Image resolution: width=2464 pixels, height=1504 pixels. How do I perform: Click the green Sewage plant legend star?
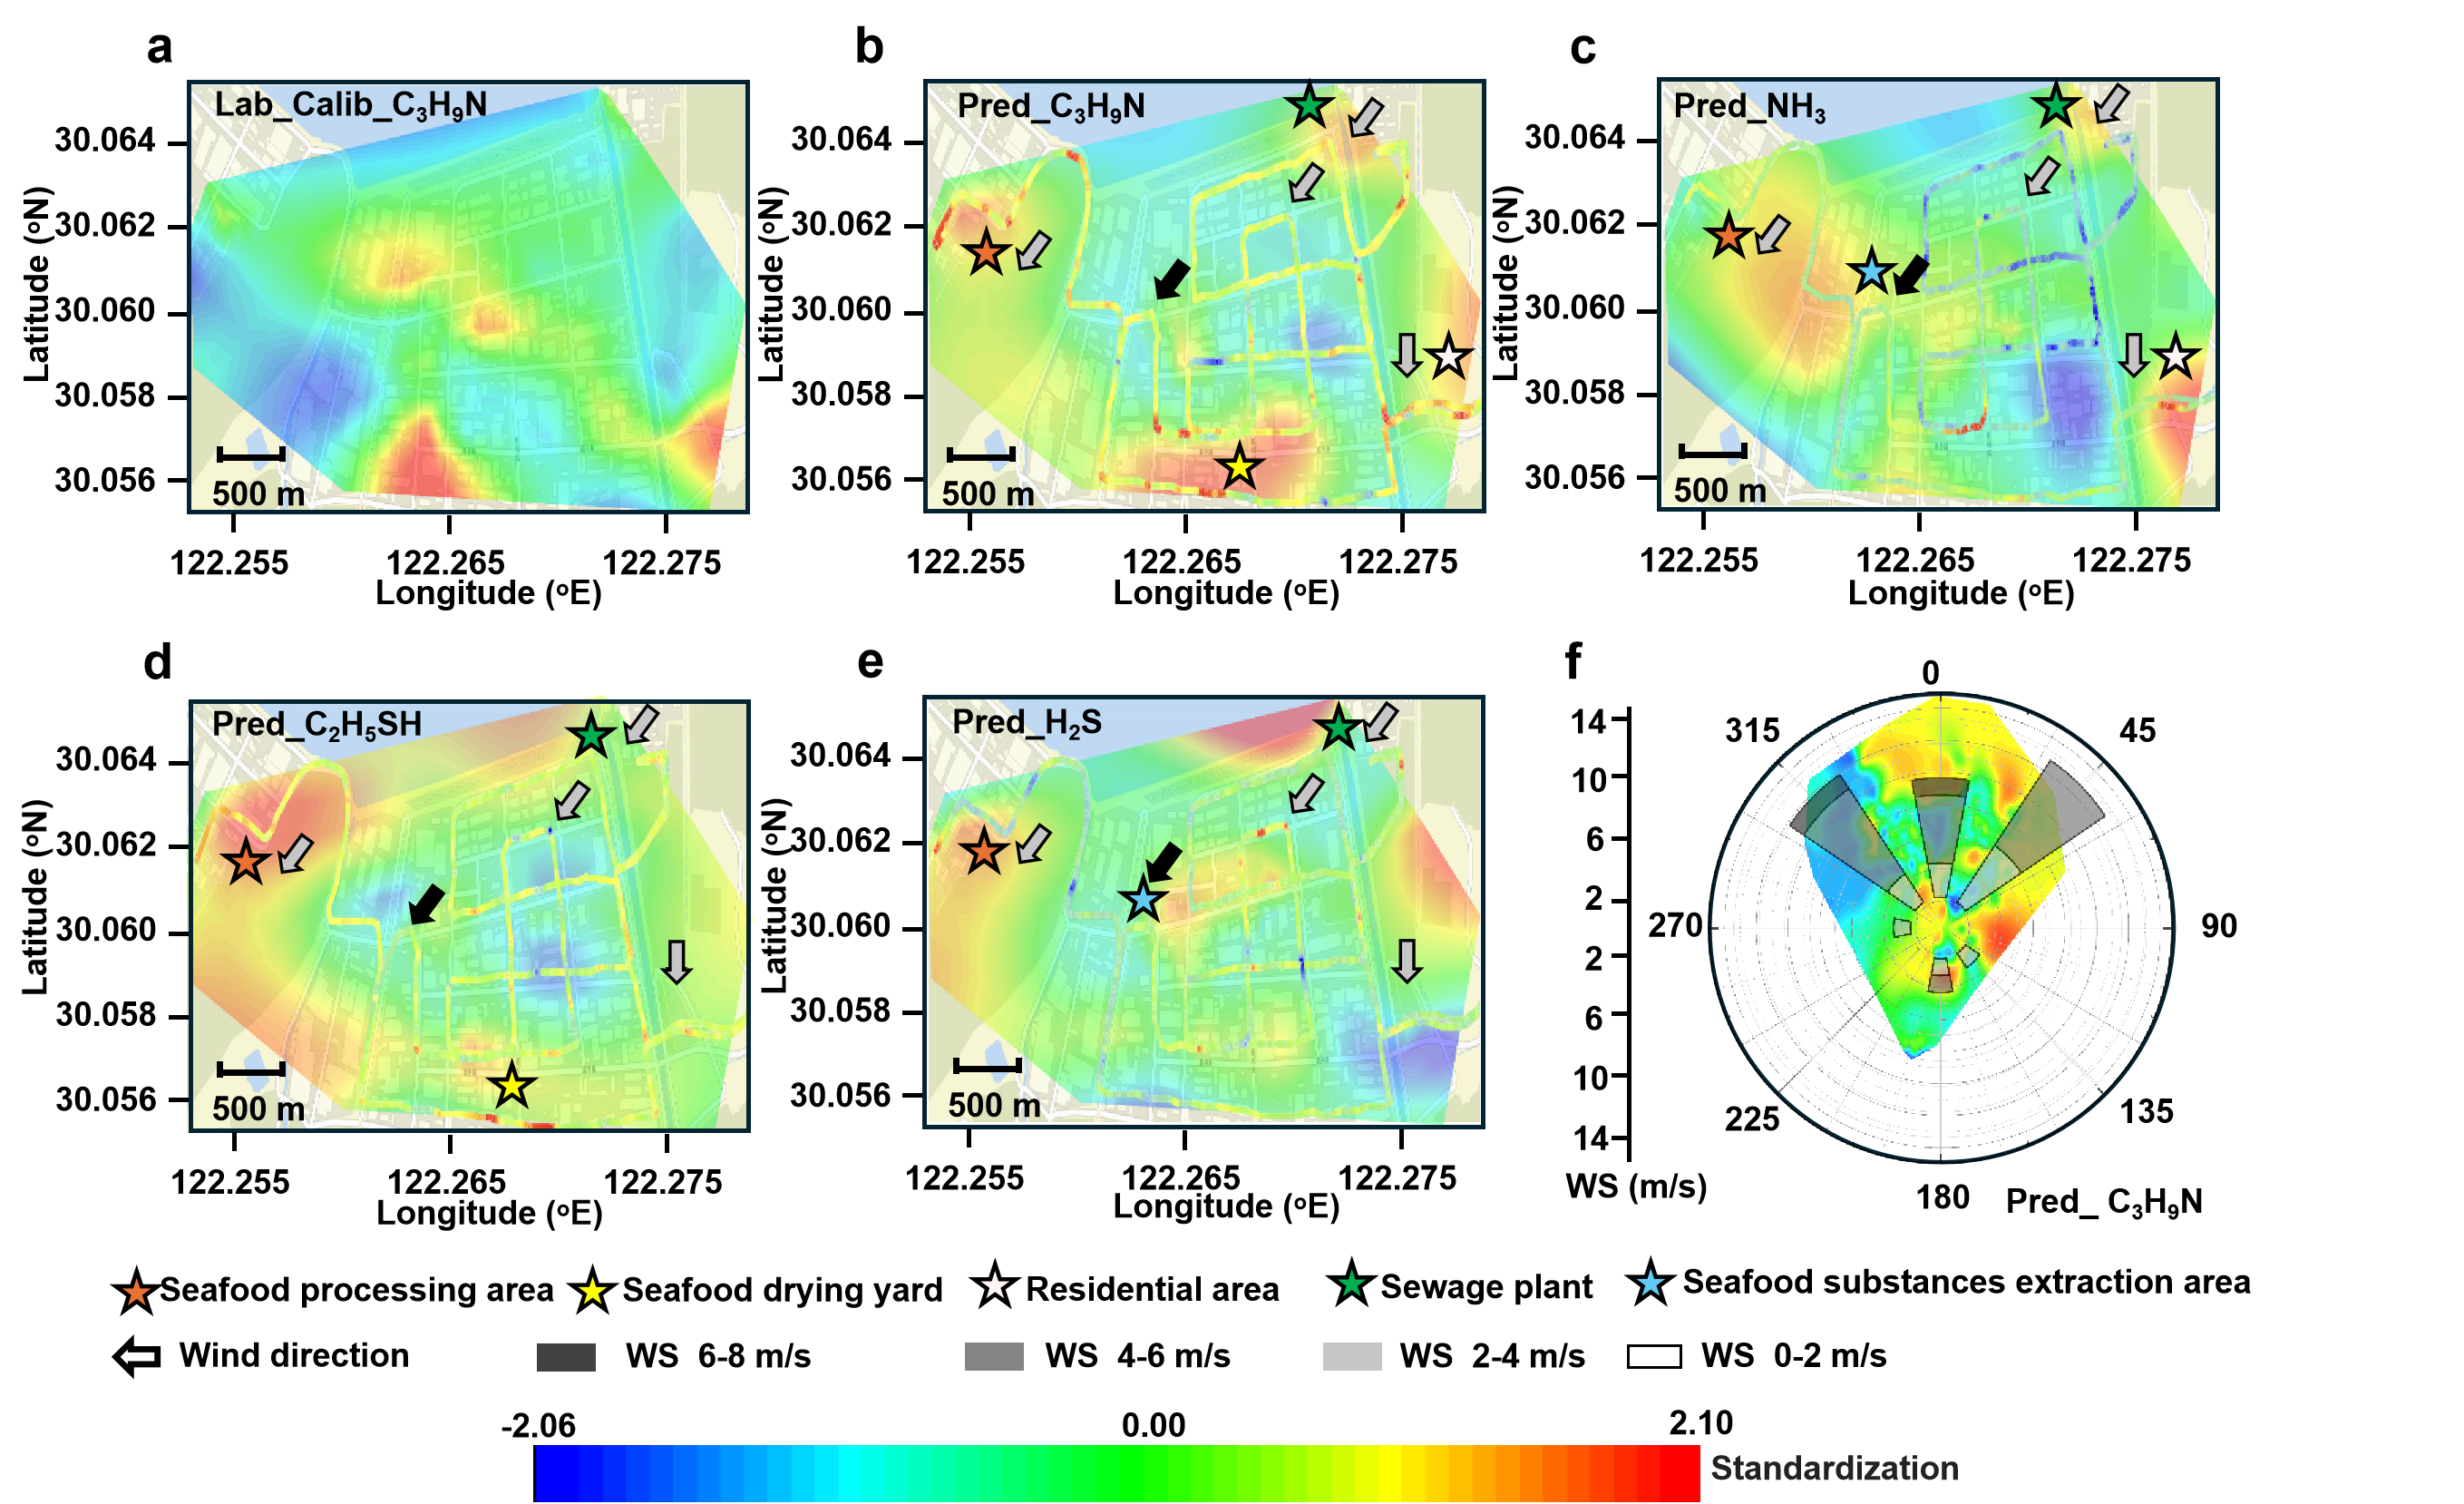1353,1283
